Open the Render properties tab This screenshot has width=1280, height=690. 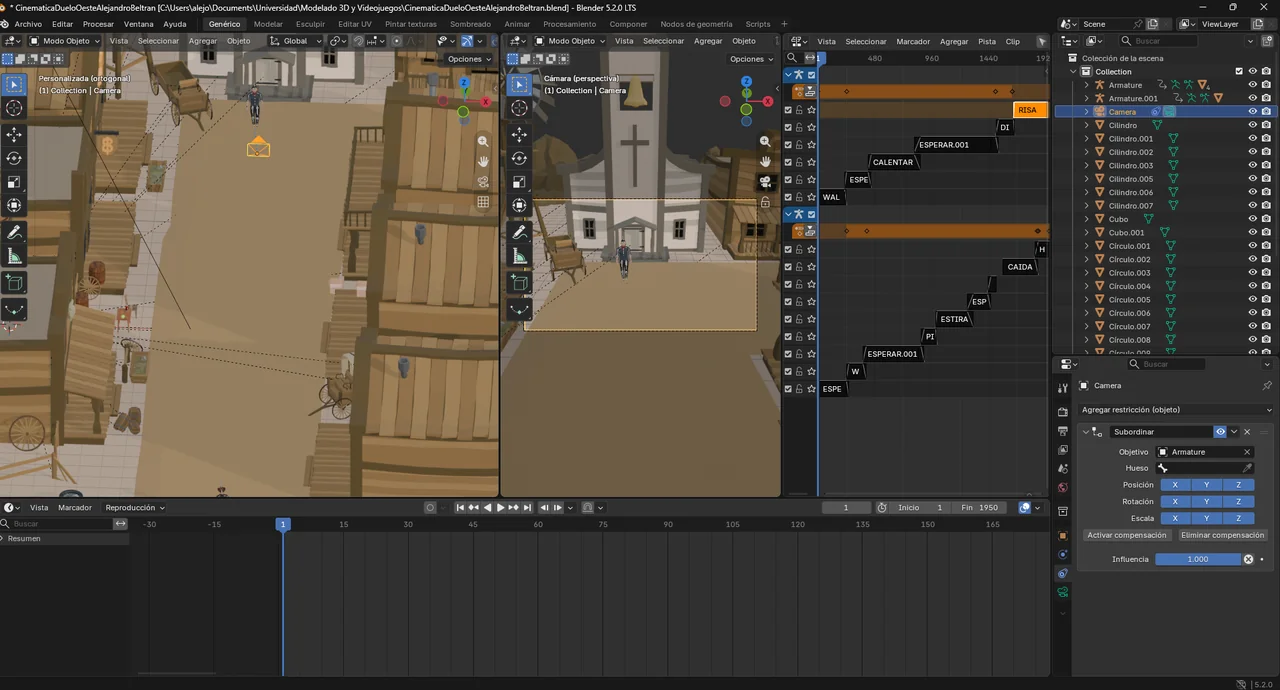point(1063,412)
